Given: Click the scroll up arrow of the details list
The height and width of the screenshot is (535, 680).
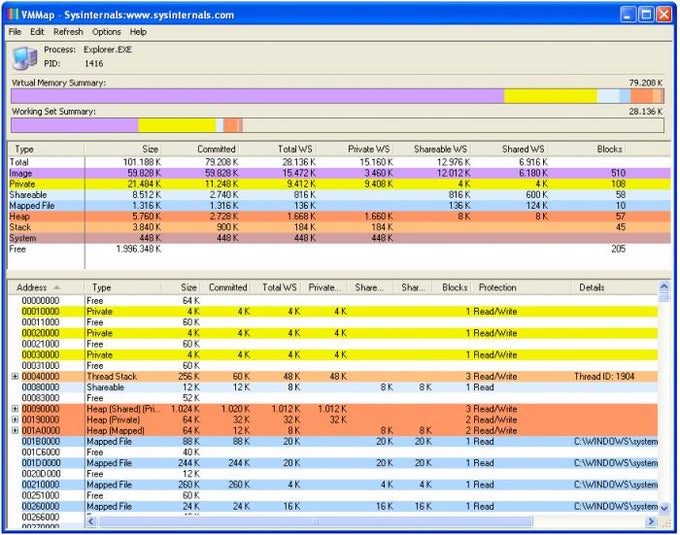Looking at the screenshot, I should point(664,287).
